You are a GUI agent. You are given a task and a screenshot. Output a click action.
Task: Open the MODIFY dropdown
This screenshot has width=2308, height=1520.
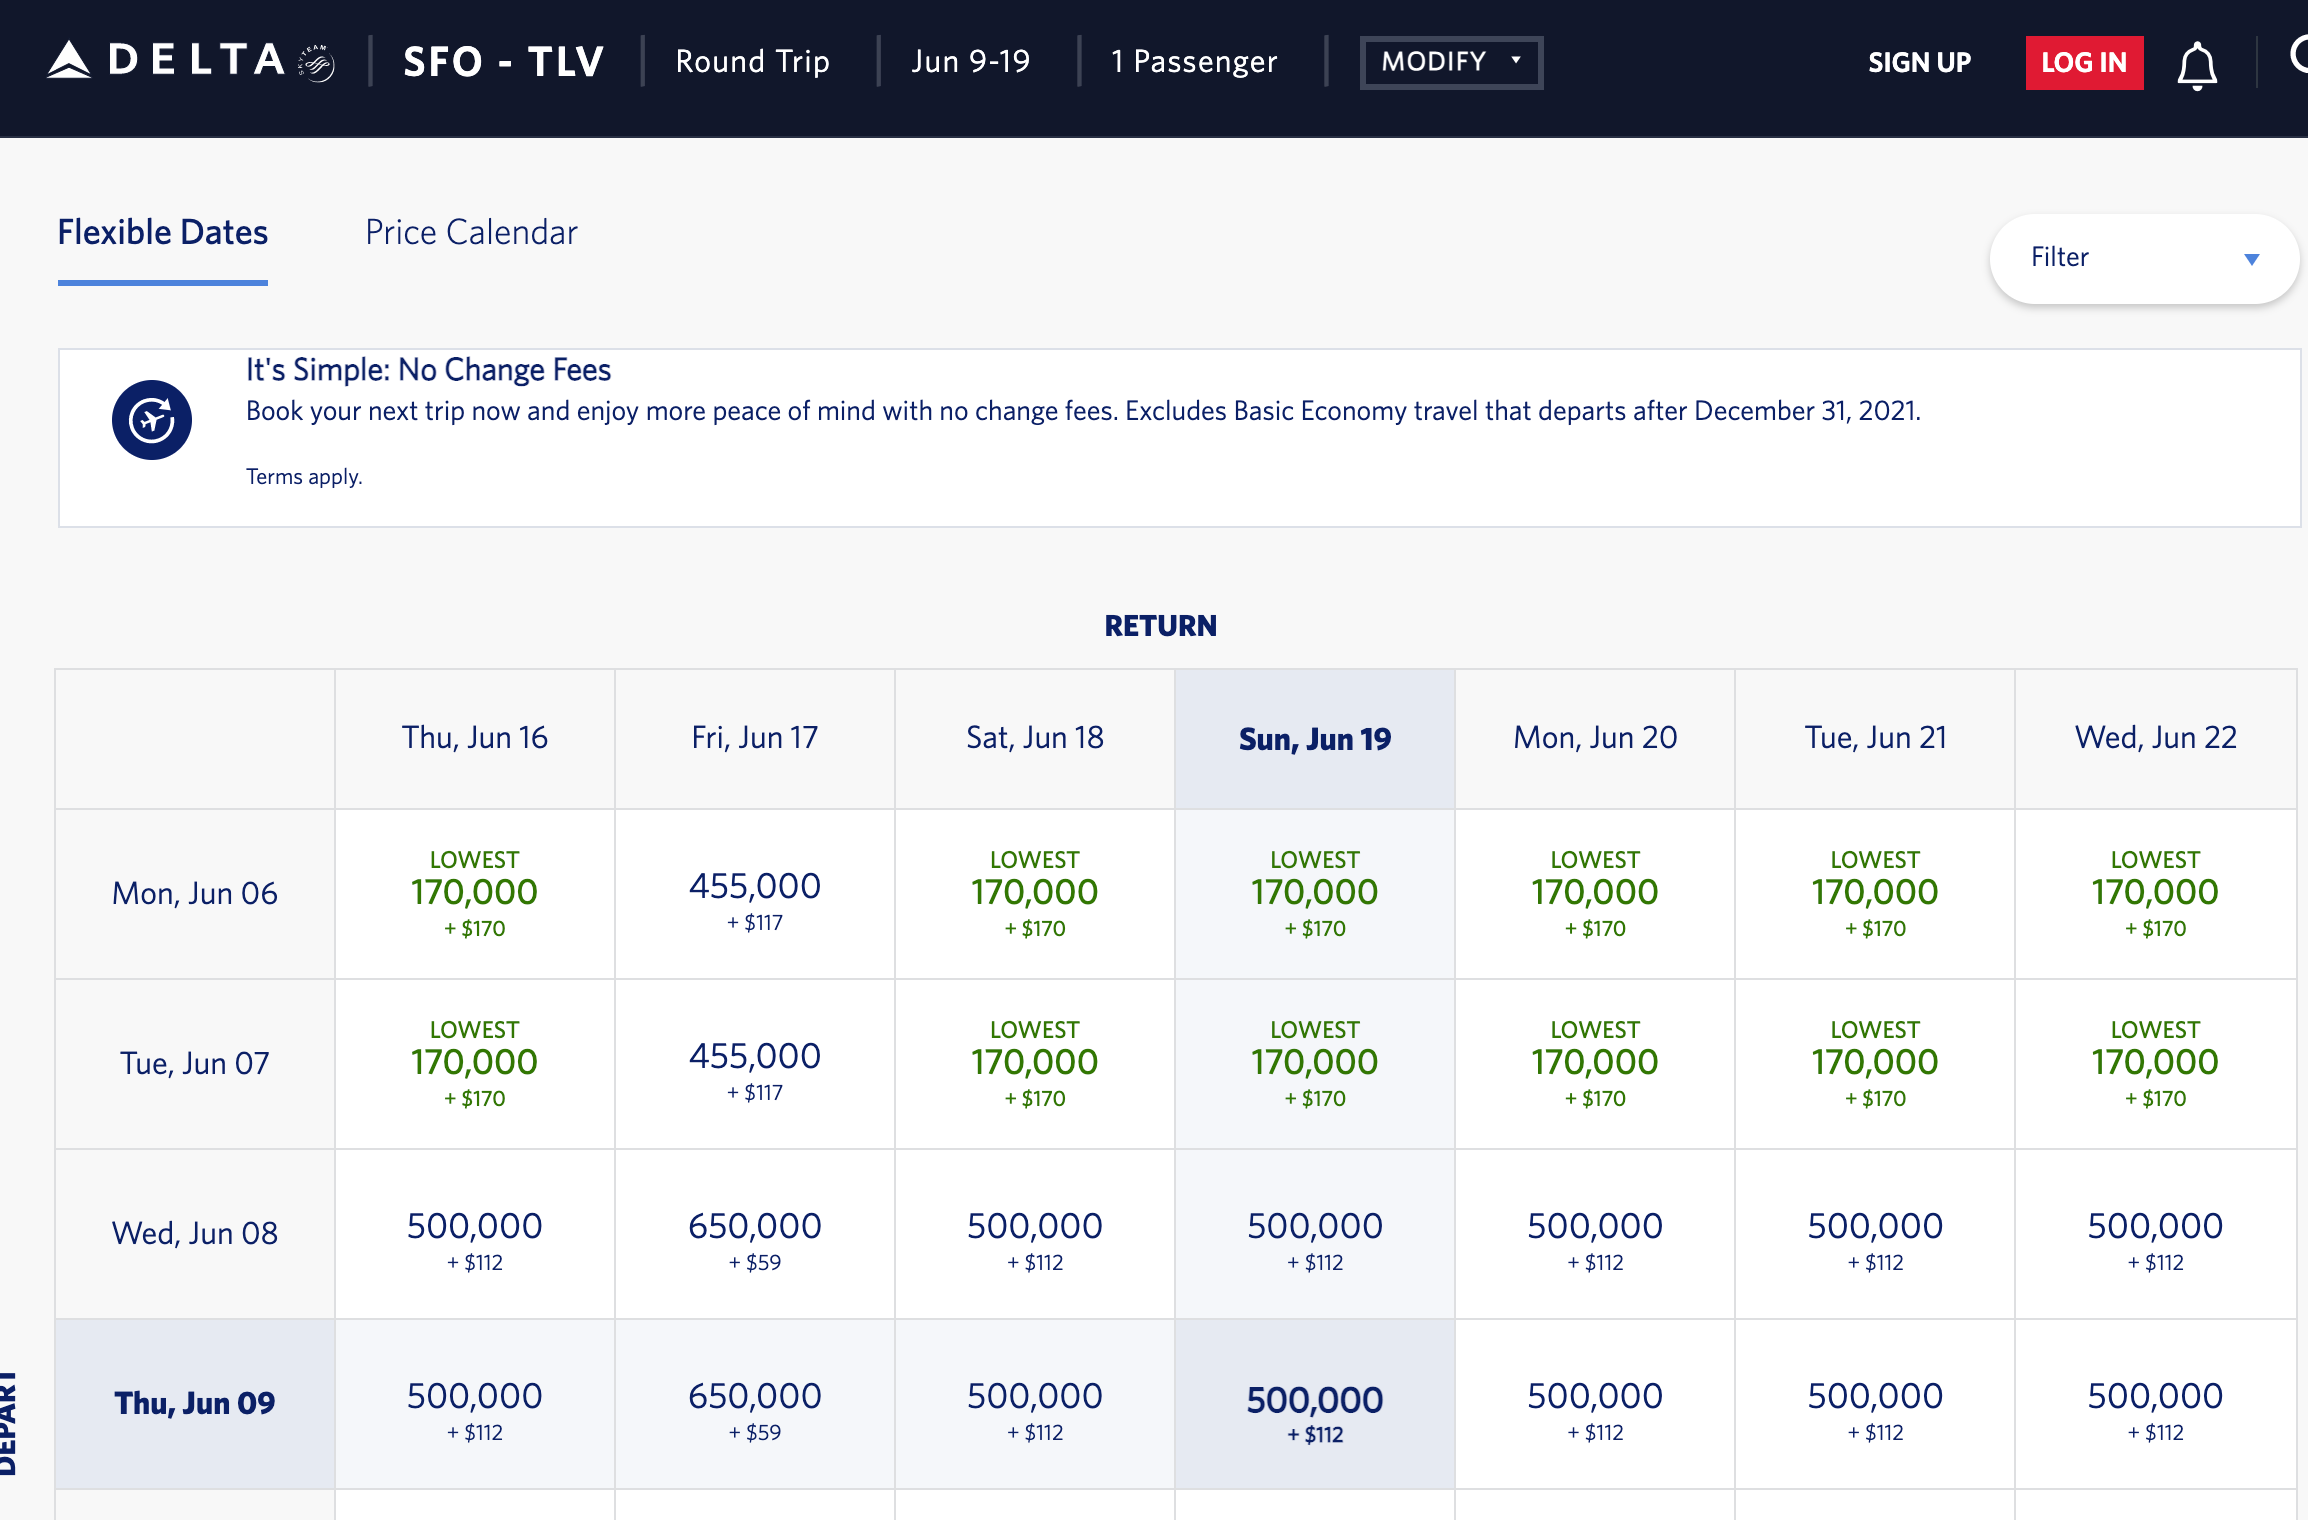tap(1450, 62)
